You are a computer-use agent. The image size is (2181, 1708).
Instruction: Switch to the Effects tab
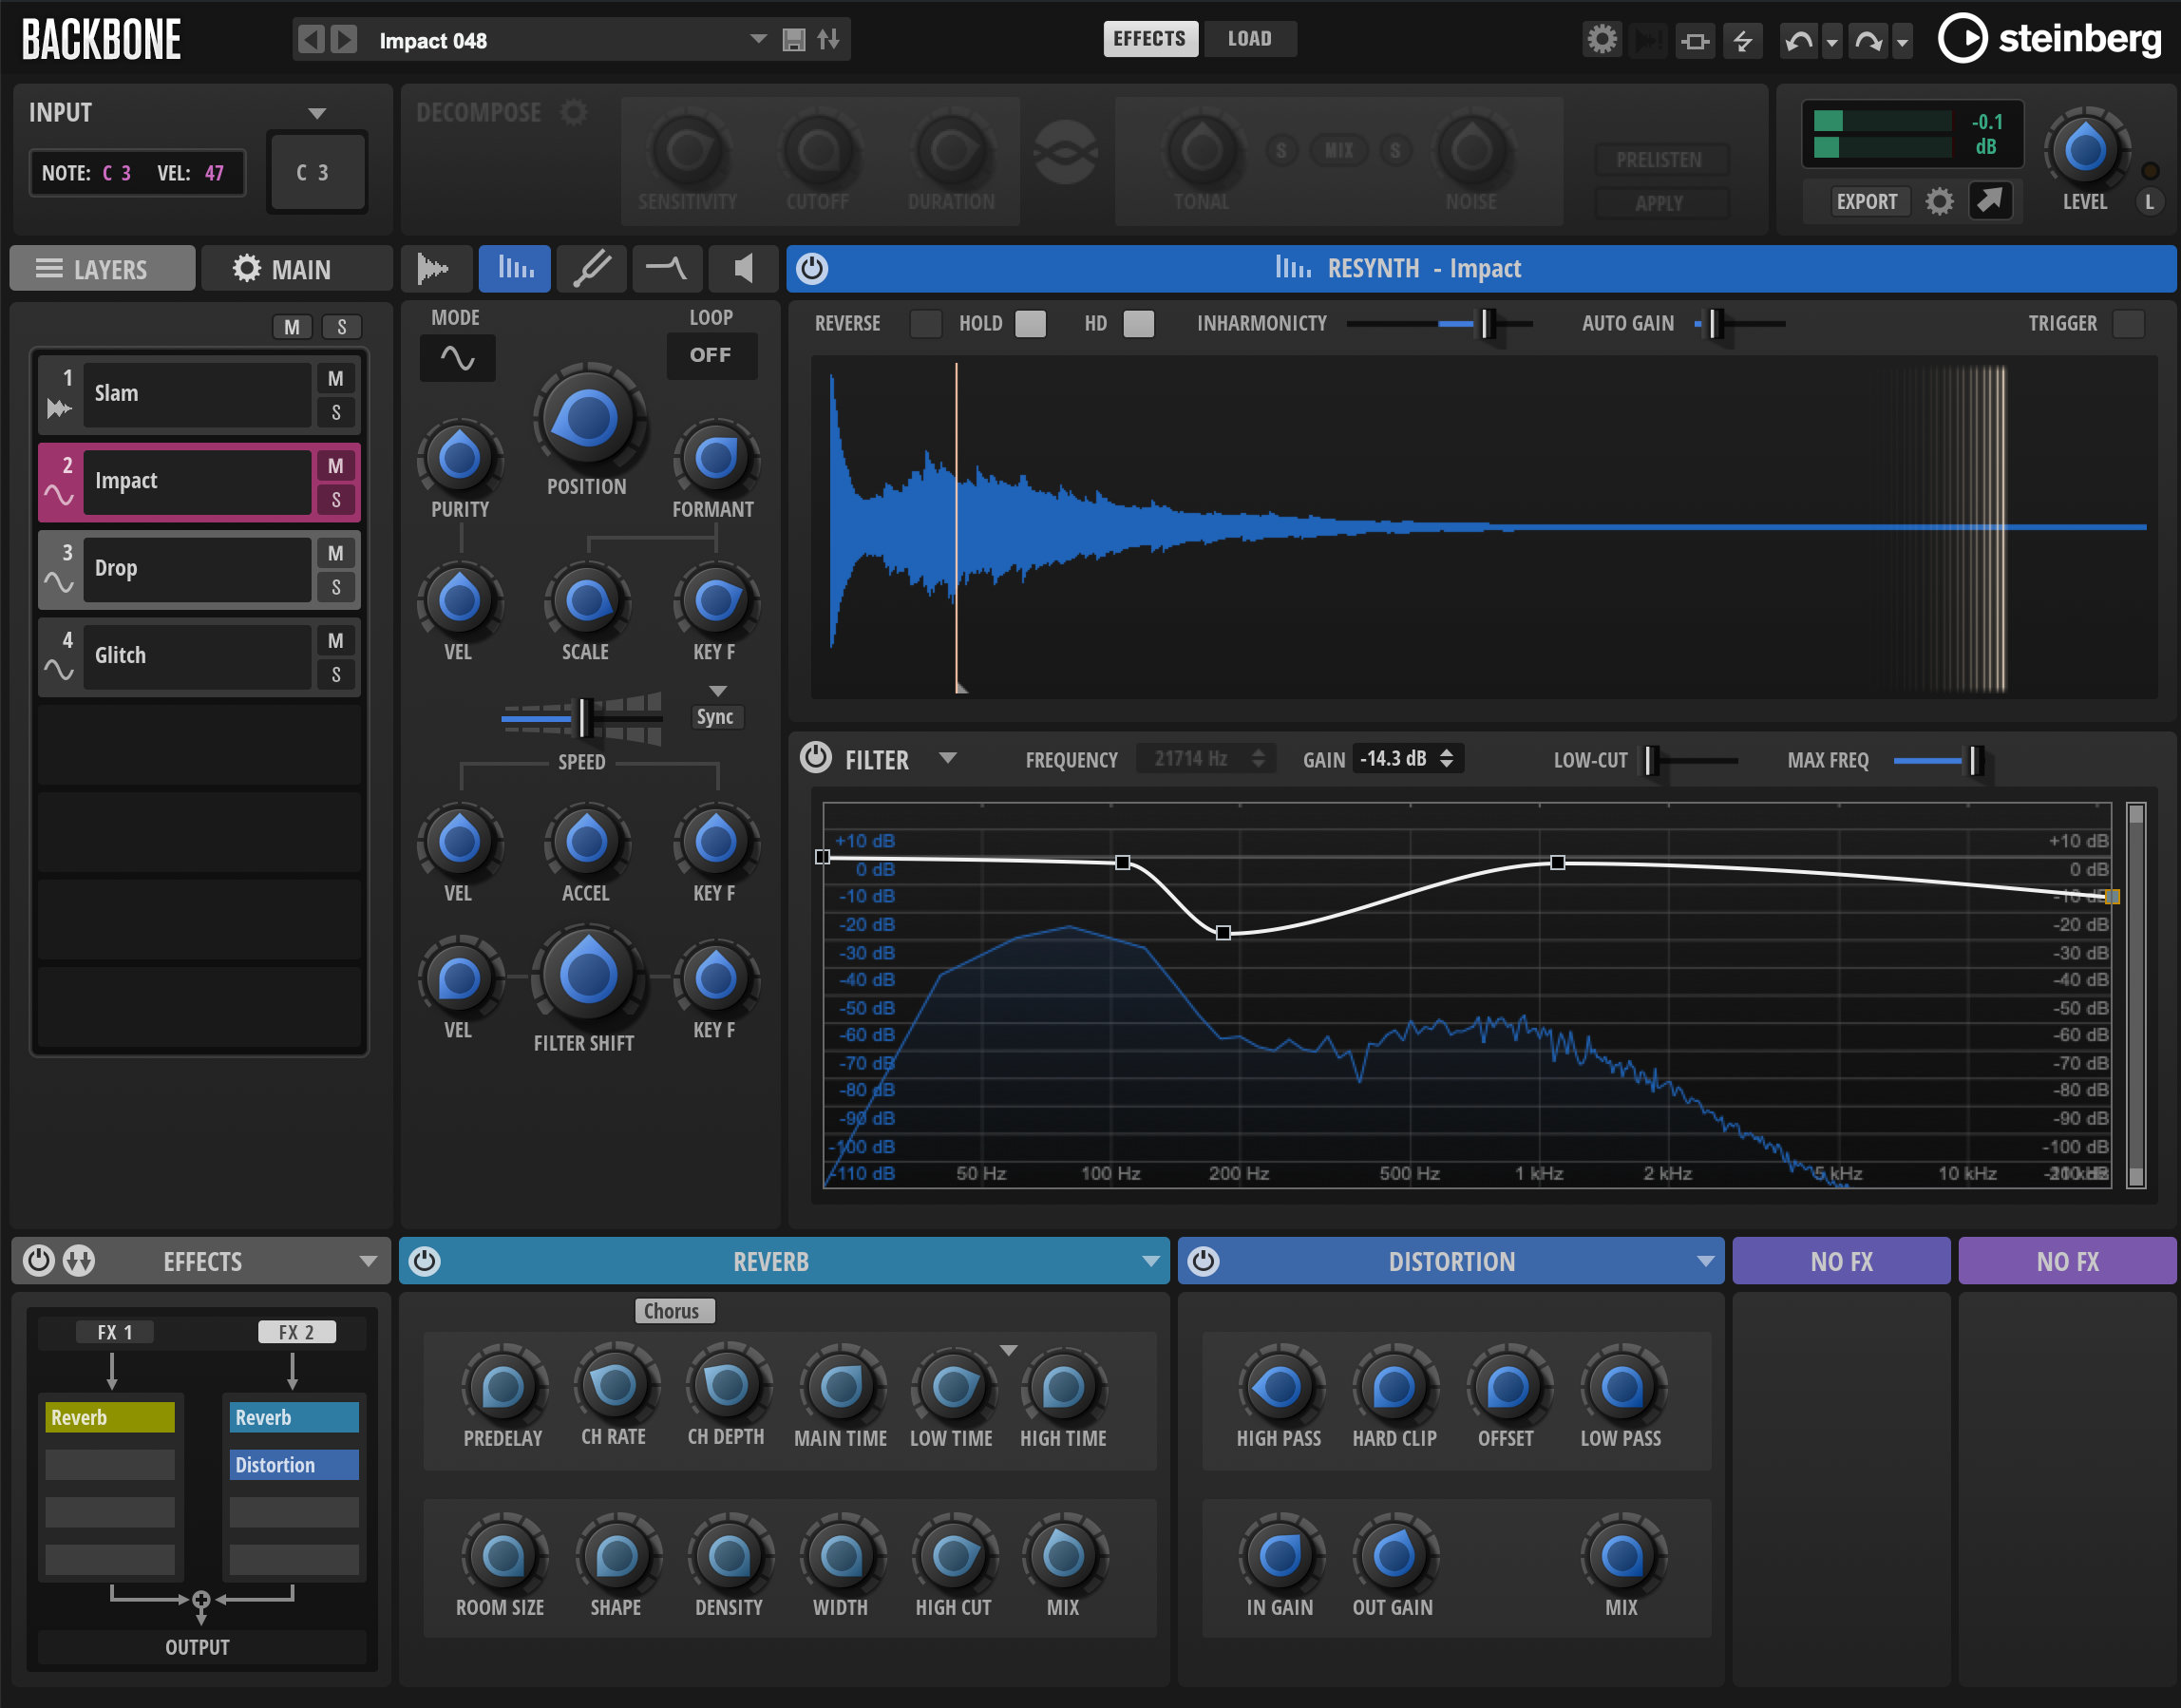(1150, 39)
